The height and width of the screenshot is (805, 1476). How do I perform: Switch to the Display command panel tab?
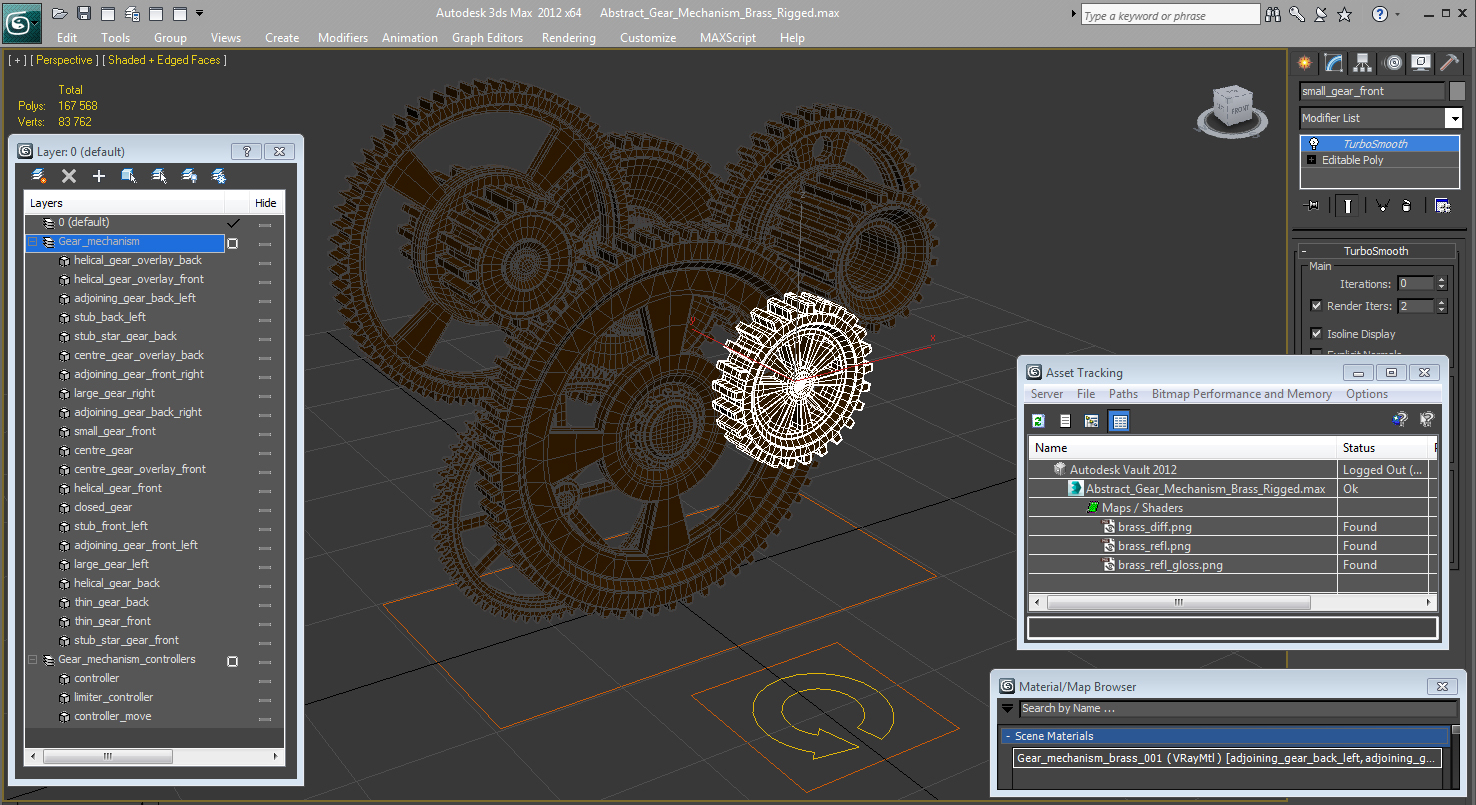tap(1421, 63)
